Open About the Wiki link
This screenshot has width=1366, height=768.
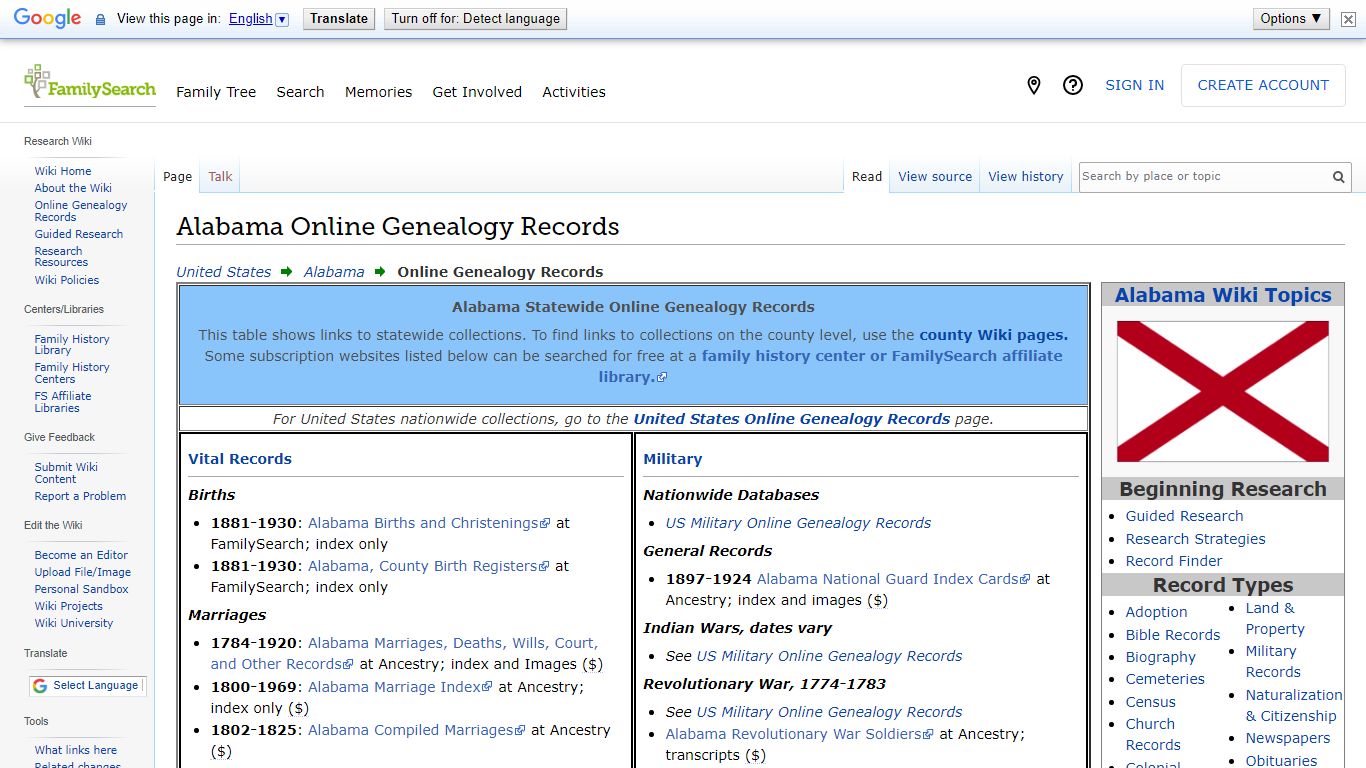73,188
